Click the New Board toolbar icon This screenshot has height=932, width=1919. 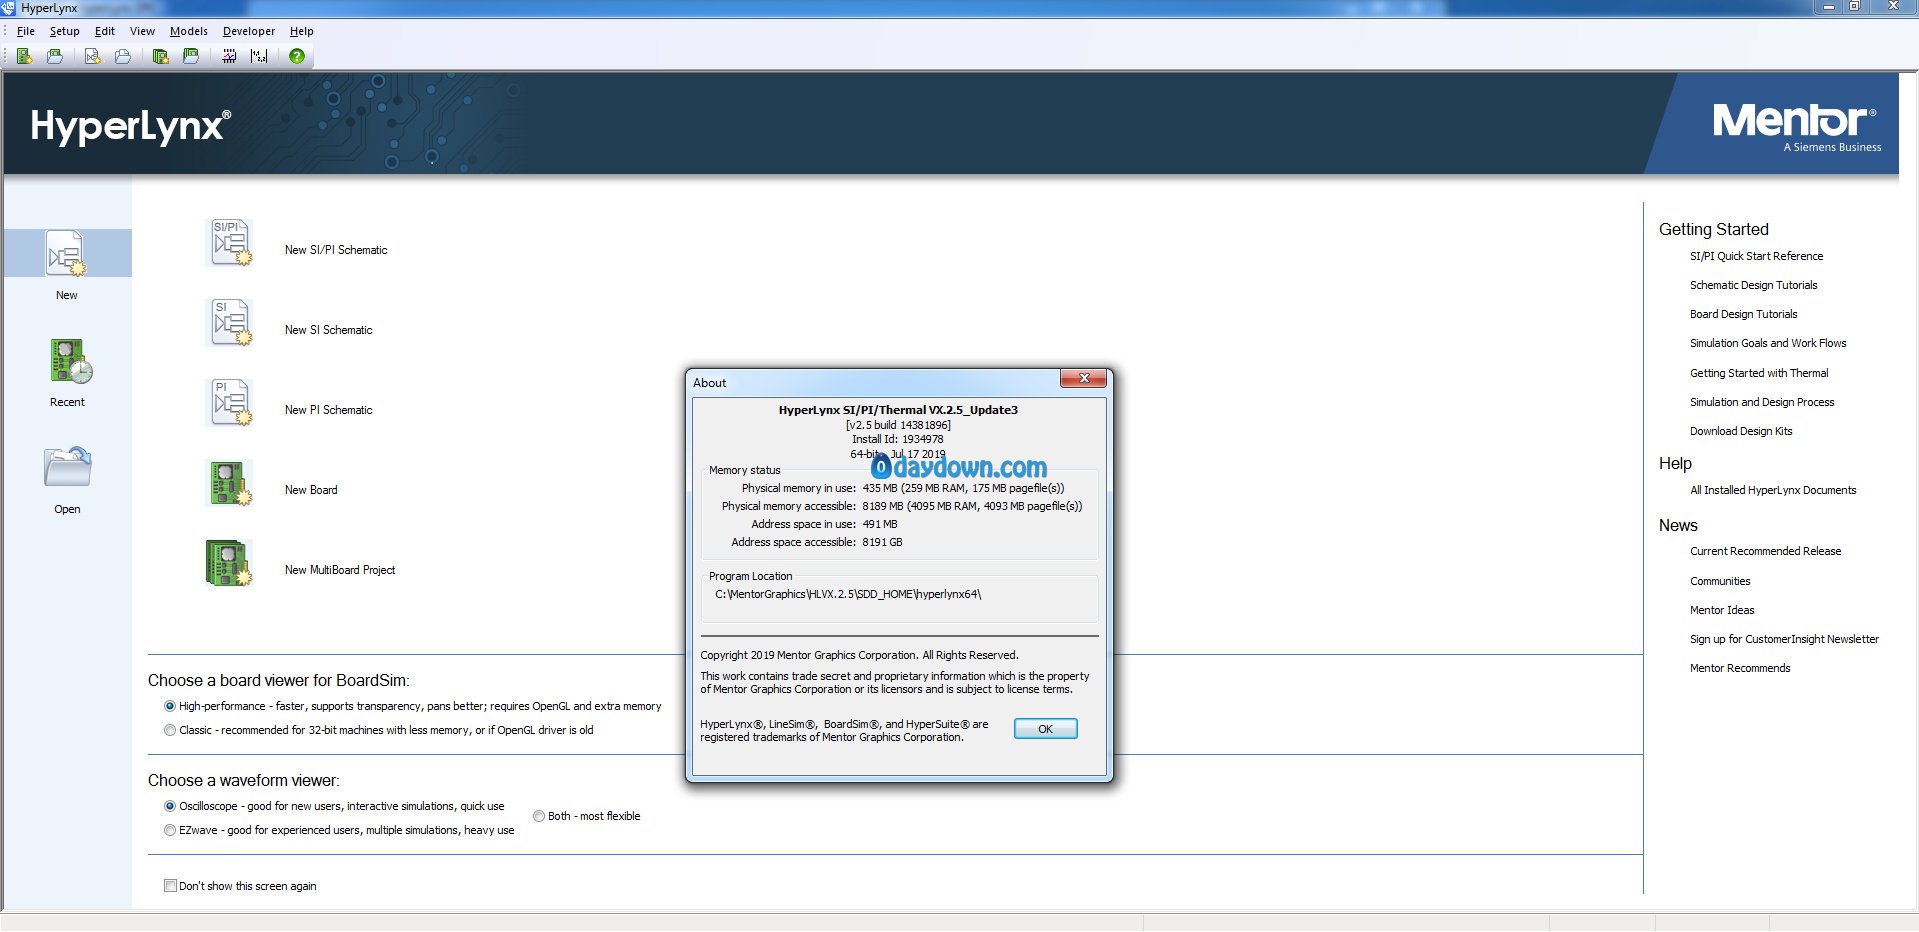[24, 56]
